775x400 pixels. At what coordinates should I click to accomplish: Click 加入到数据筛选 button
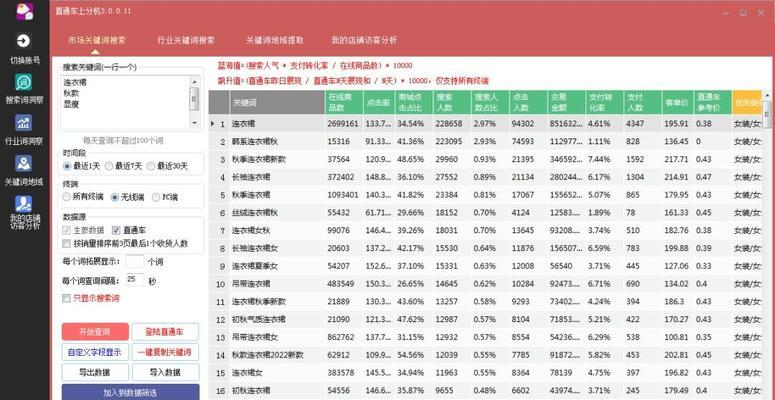130,393
